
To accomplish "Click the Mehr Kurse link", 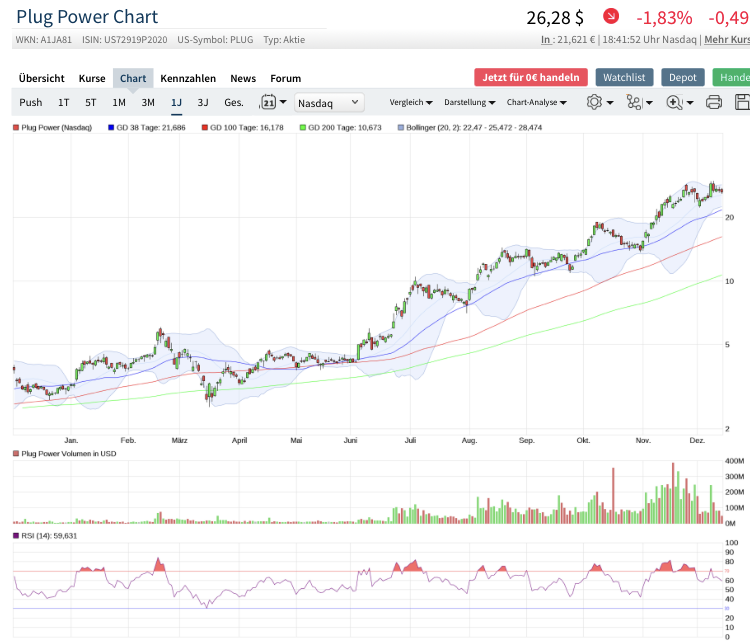I will [x=726, y=40].
